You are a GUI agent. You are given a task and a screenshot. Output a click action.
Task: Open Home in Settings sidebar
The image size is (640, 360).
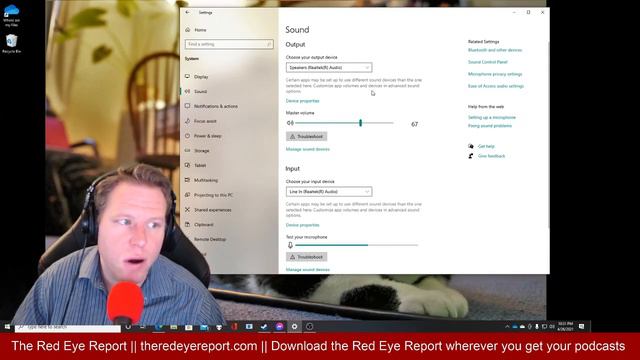200,30
